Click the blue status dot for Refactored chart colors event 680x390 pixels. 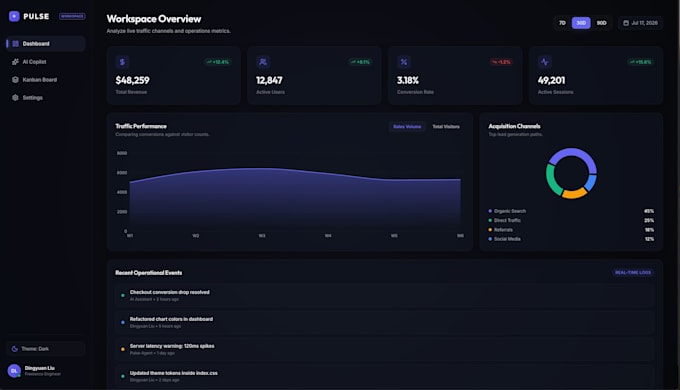click(123, 322)
